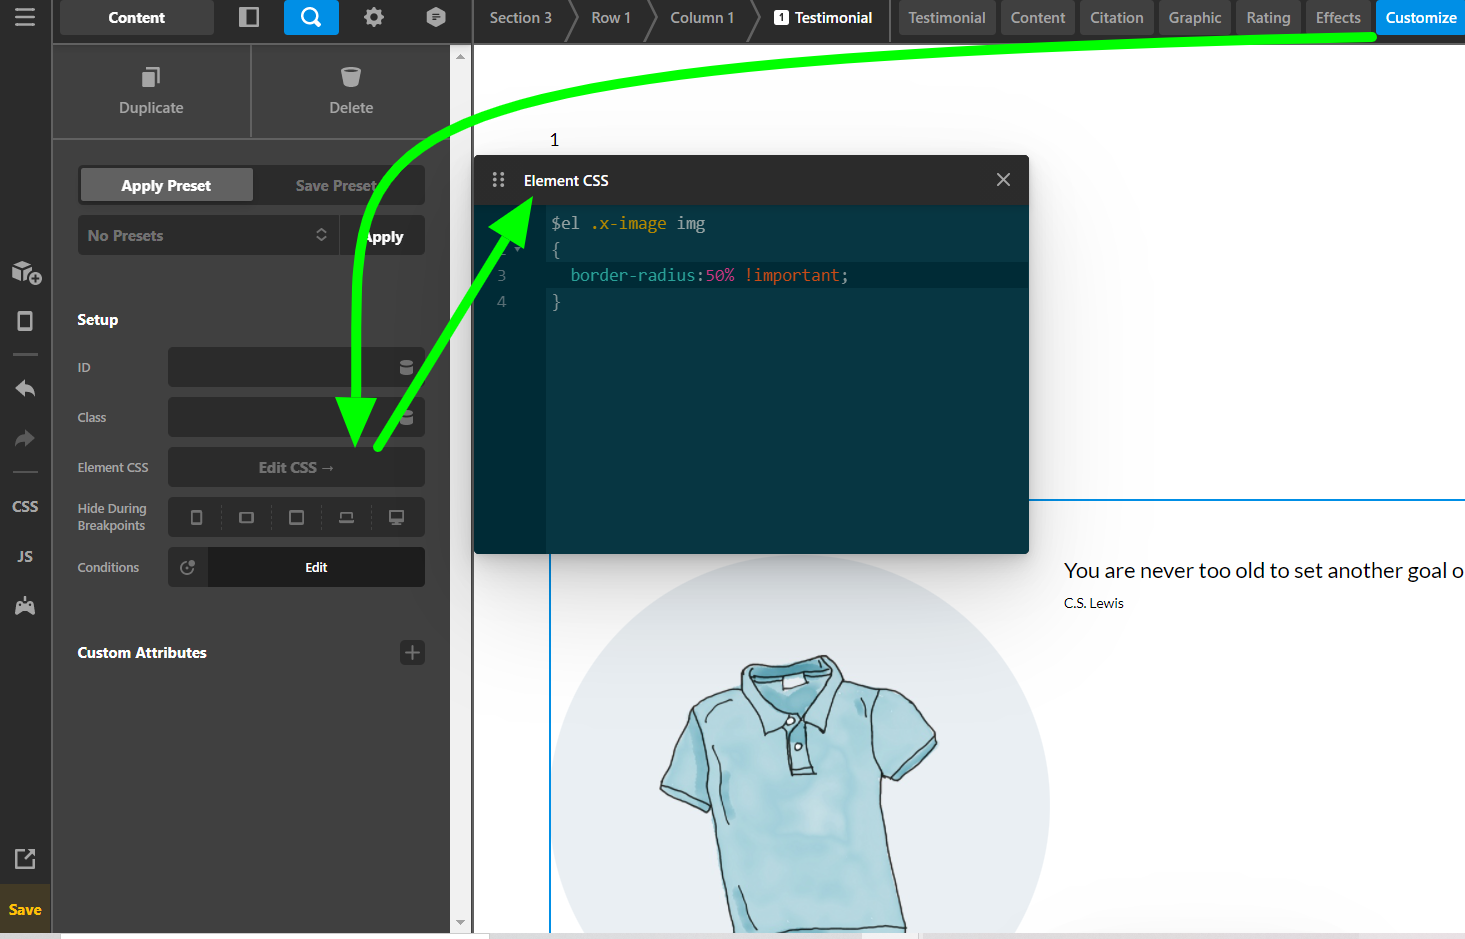1465x939 pixels.
Task: Toggle hide on smallest mobile breakpoint
Action: point(196,518)
